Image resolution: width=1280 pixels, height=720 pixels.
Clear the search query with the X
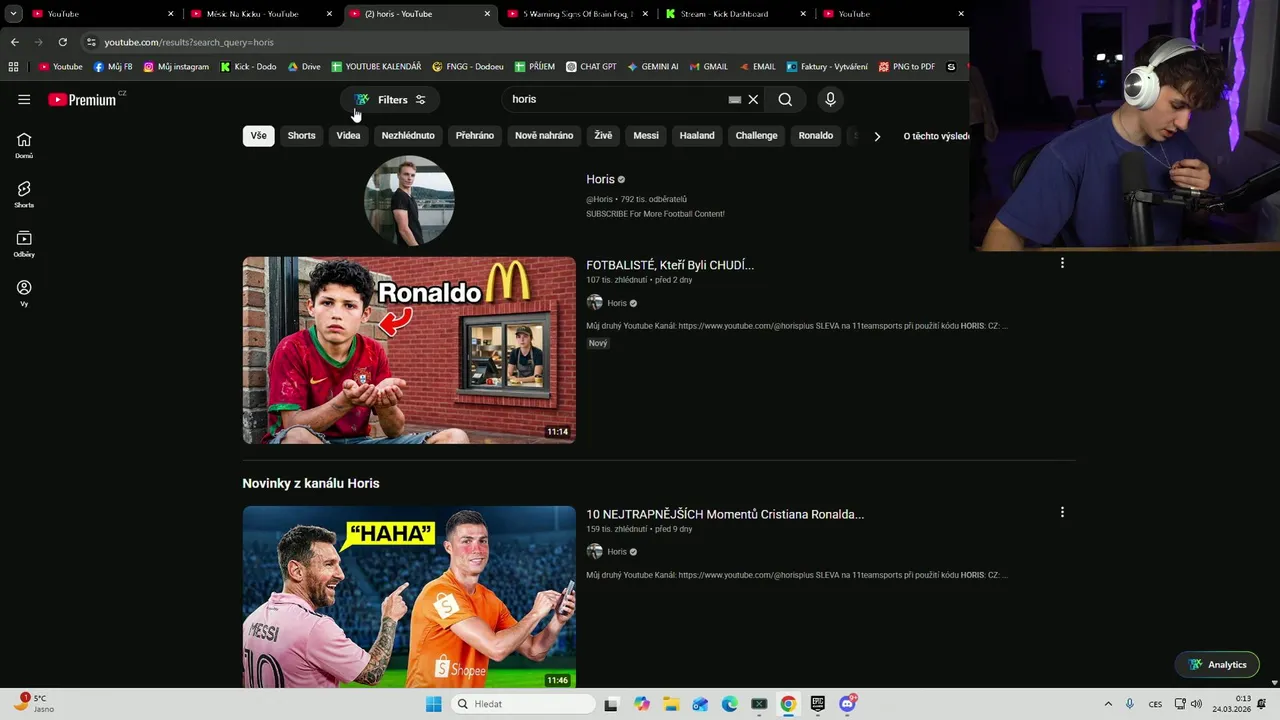[x=753, y=99]
